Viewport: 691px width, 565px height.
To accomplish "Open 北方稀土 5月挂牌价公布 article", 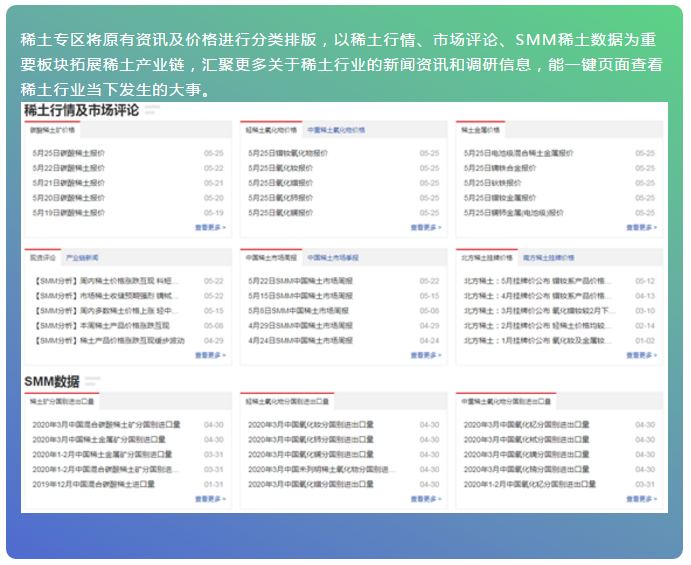I will [537, 281].
